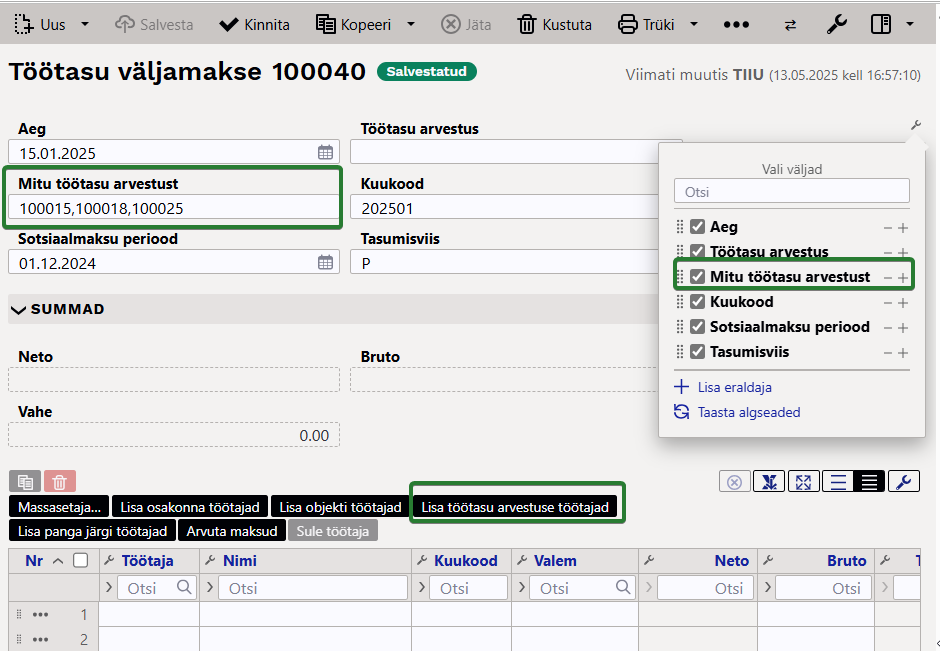This screenshot has height=651, width=940.
Task: Click Lisa töötasu arvestuse töötajad button
Action: [515, 507]
